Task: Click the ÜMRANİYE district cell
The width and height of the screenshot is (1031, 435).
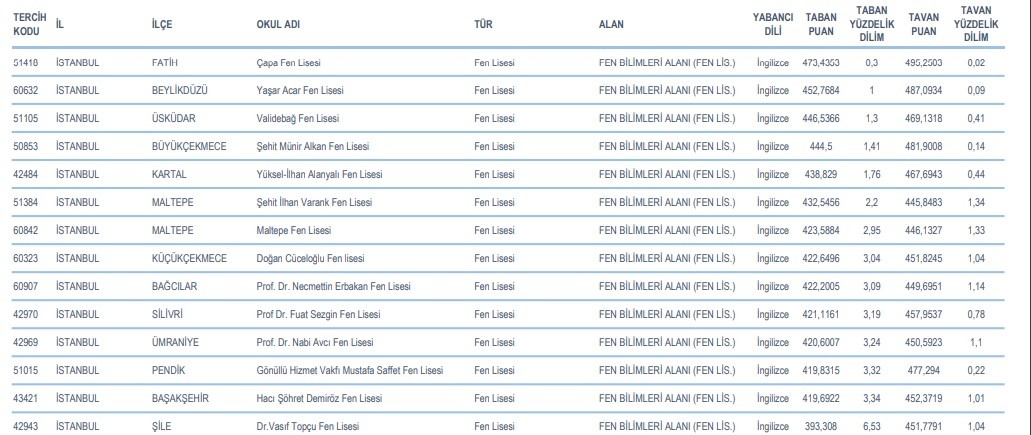Action: point(174,343)
